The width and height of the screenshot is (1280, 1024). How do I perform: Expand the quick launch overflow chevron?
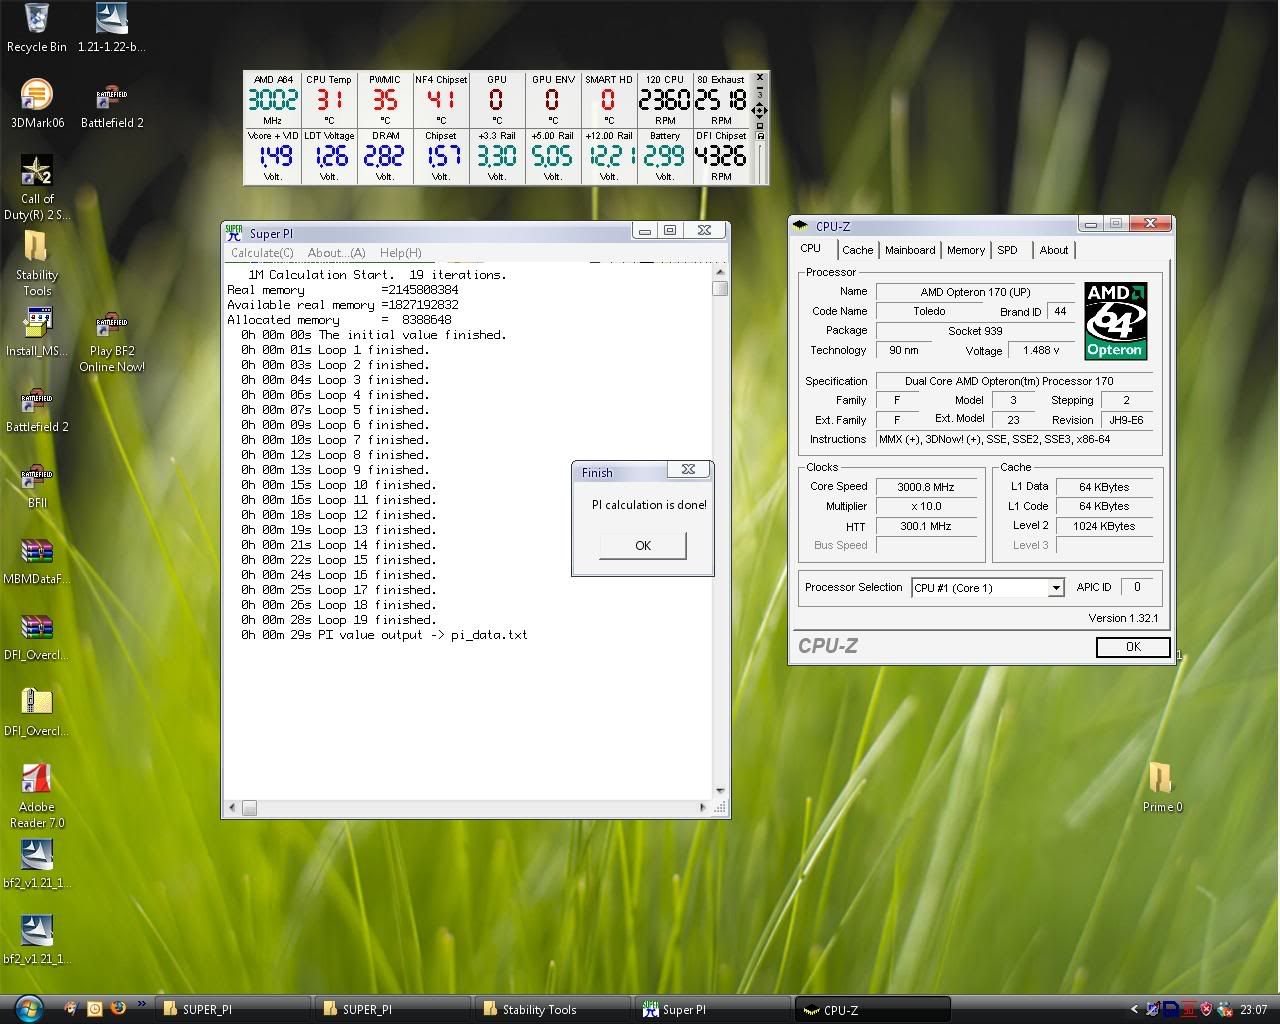point(141,1004)
